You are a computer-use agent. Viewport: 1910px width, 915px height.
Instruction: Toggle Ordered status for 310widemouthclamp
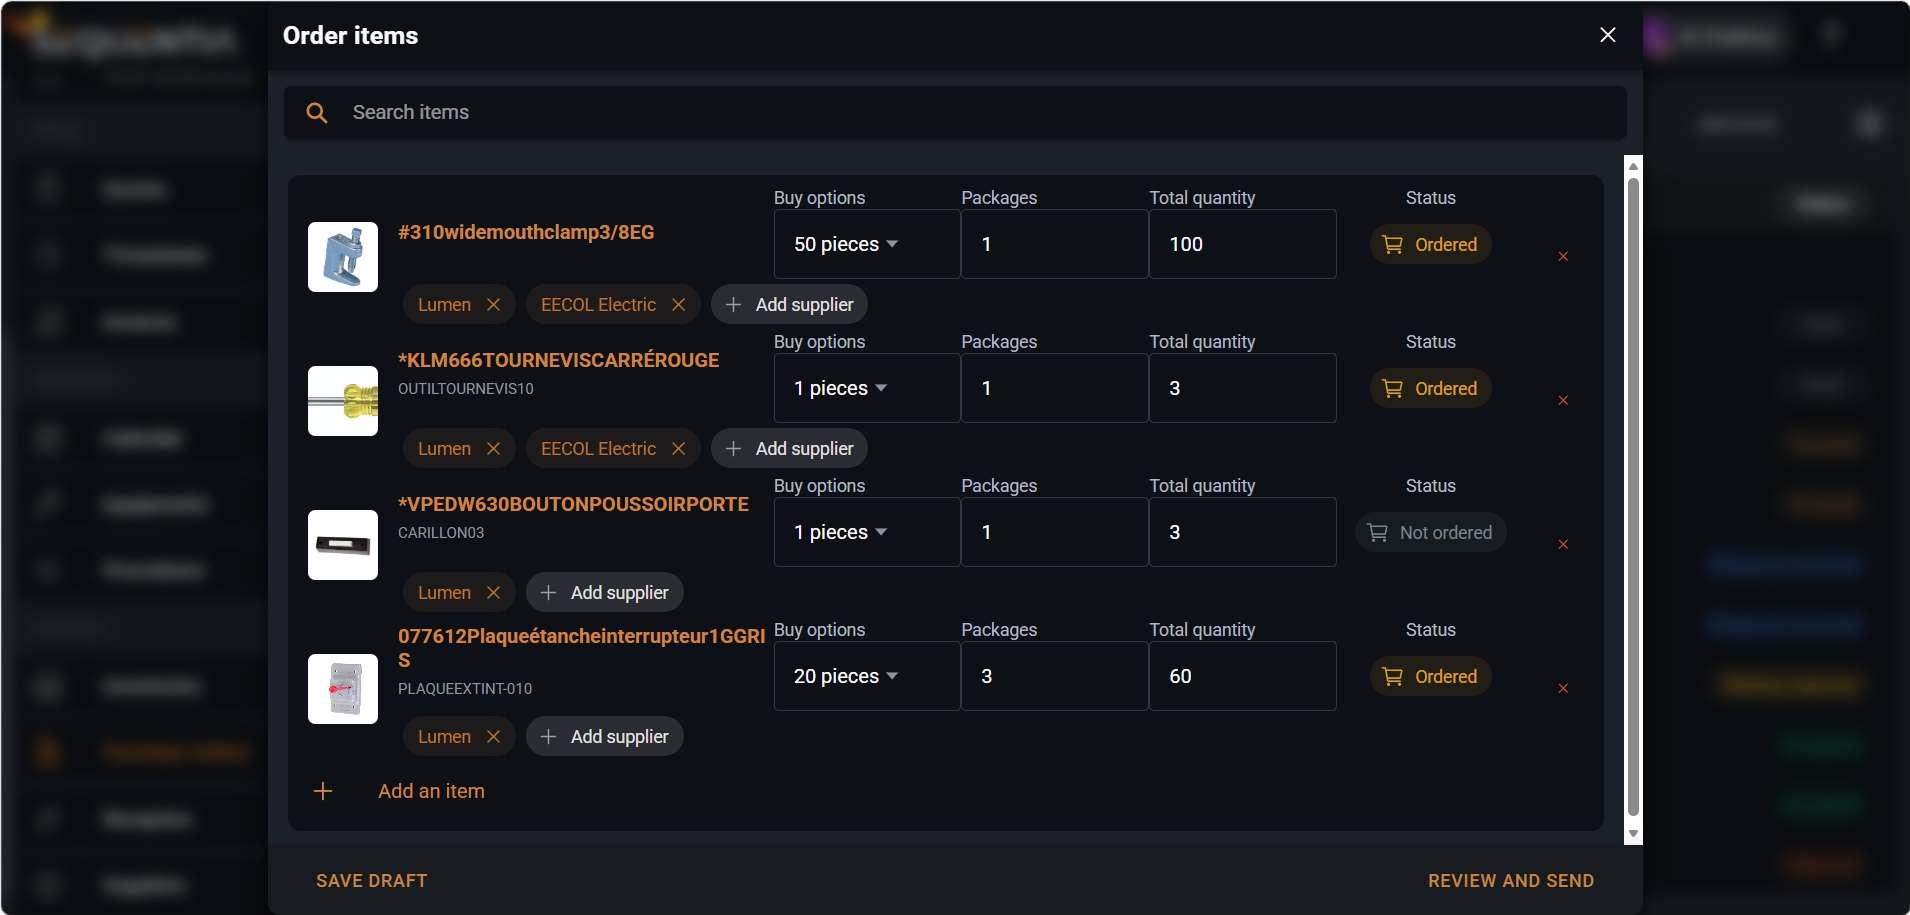pyautogui.click(x=1430, y=244)
